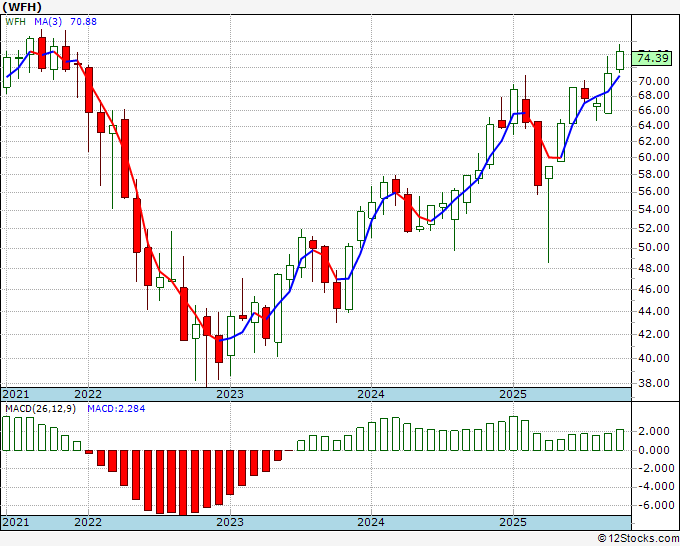Click the (WFH) chart title
Screen dimensions: 680x546
pyautogui.click(x=22, y=7)
